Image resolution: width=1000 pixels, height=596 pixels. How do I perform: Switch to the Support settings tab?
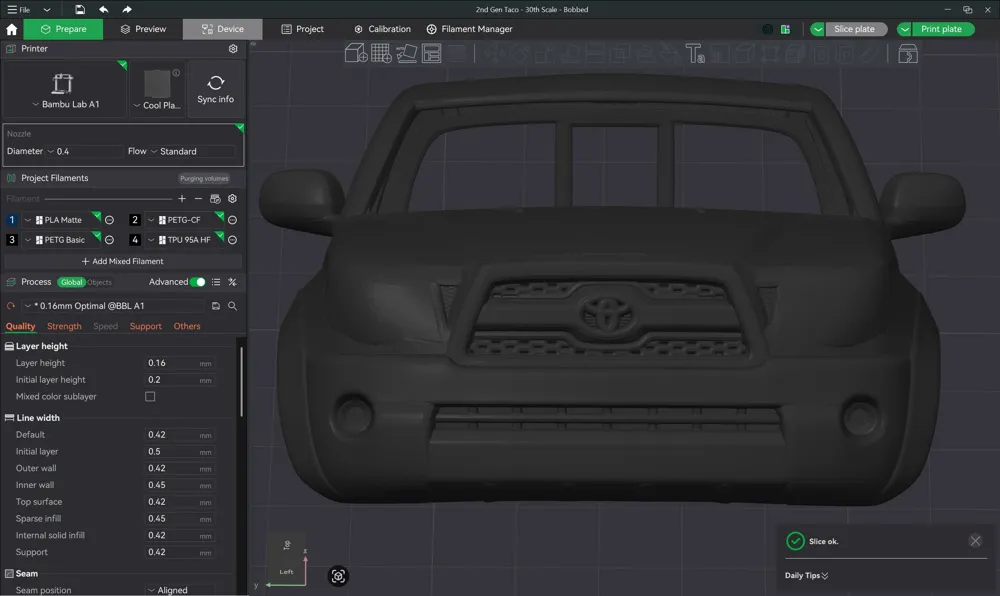[145, 326]
